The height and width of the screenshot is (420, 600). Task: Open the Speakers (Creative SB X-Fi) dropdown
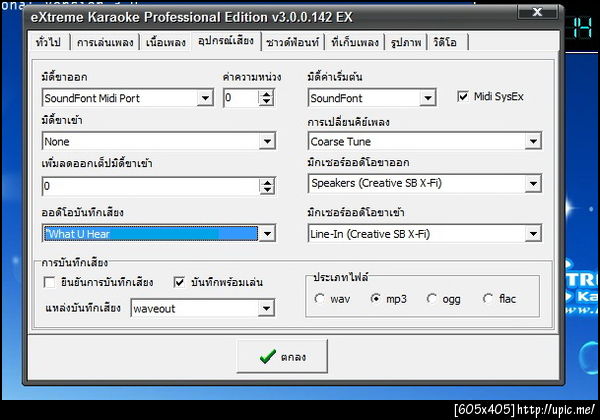[533, 184]
